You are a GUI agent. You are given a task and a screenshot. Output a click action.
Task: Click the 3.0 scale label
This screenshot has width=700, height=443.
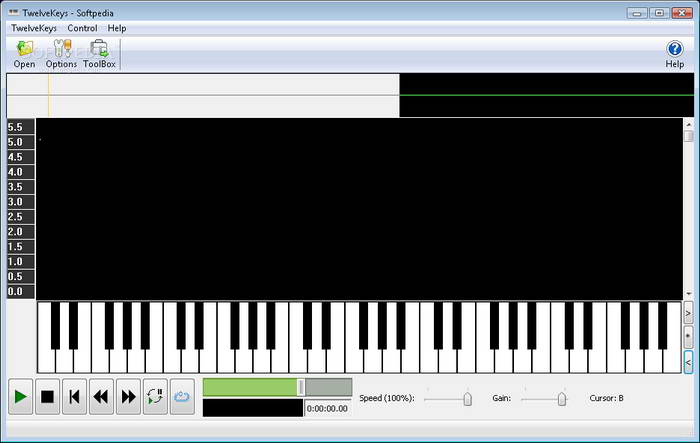pyautogui.click(x=21, y=202)
